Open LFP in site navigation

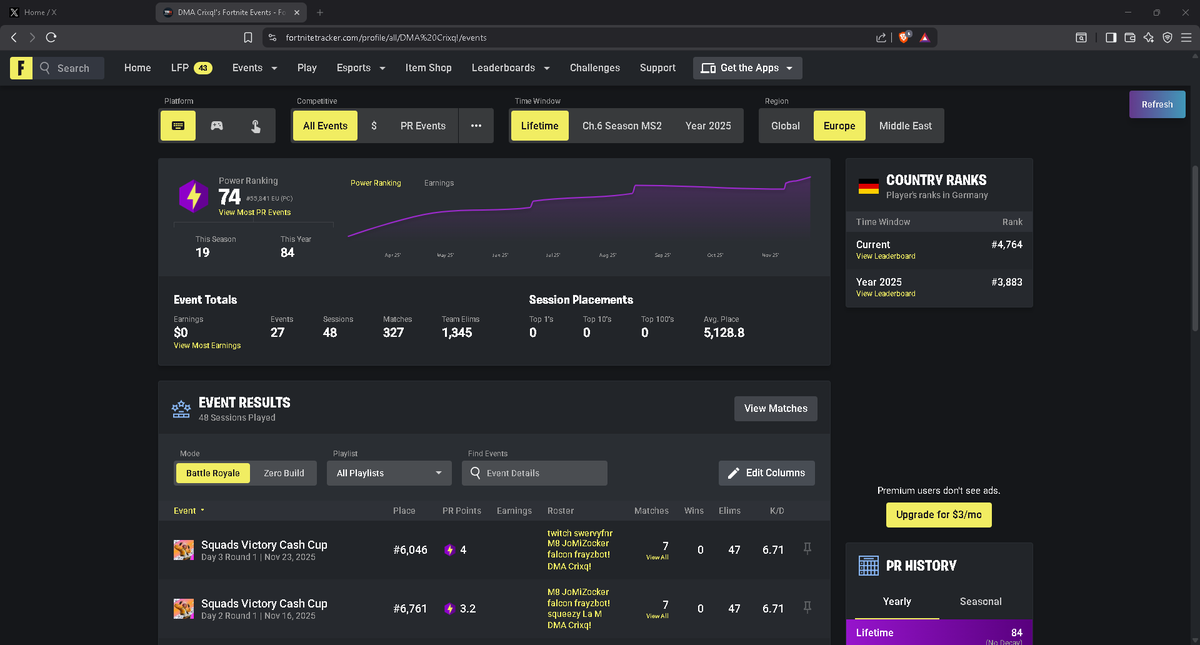(190, 68)
